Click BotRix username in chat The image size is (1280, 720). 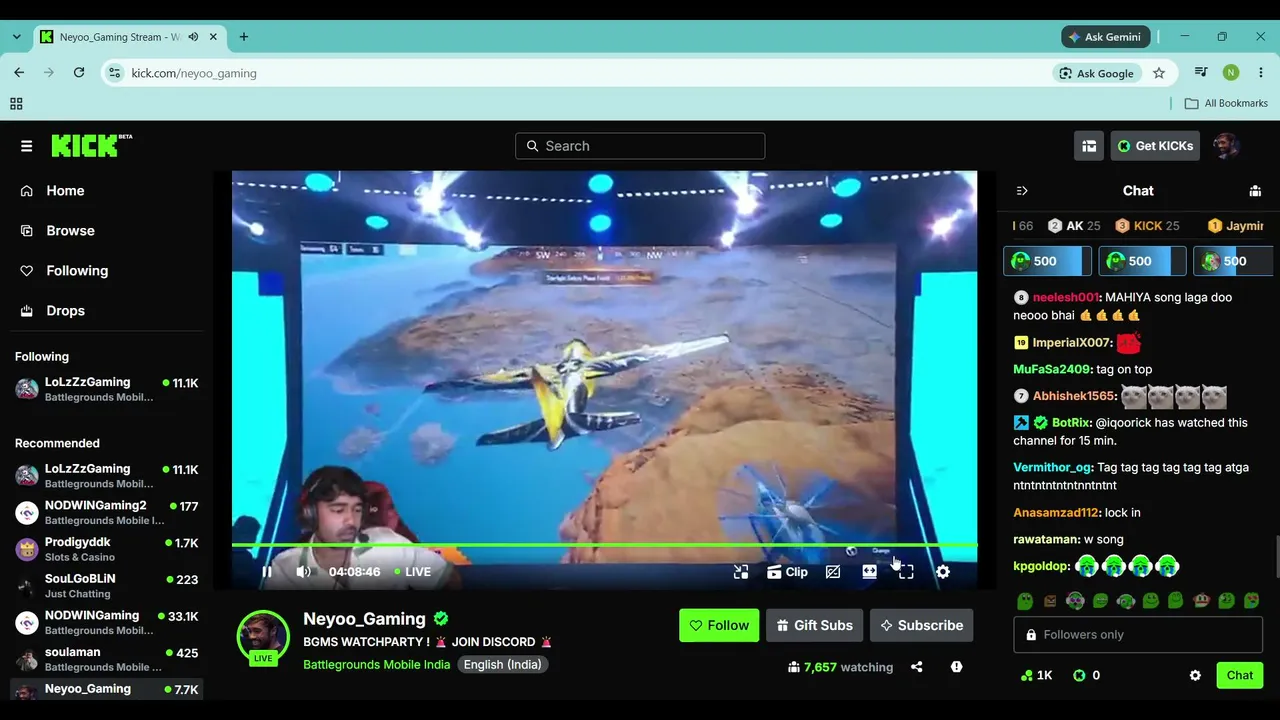(1071, 423)
